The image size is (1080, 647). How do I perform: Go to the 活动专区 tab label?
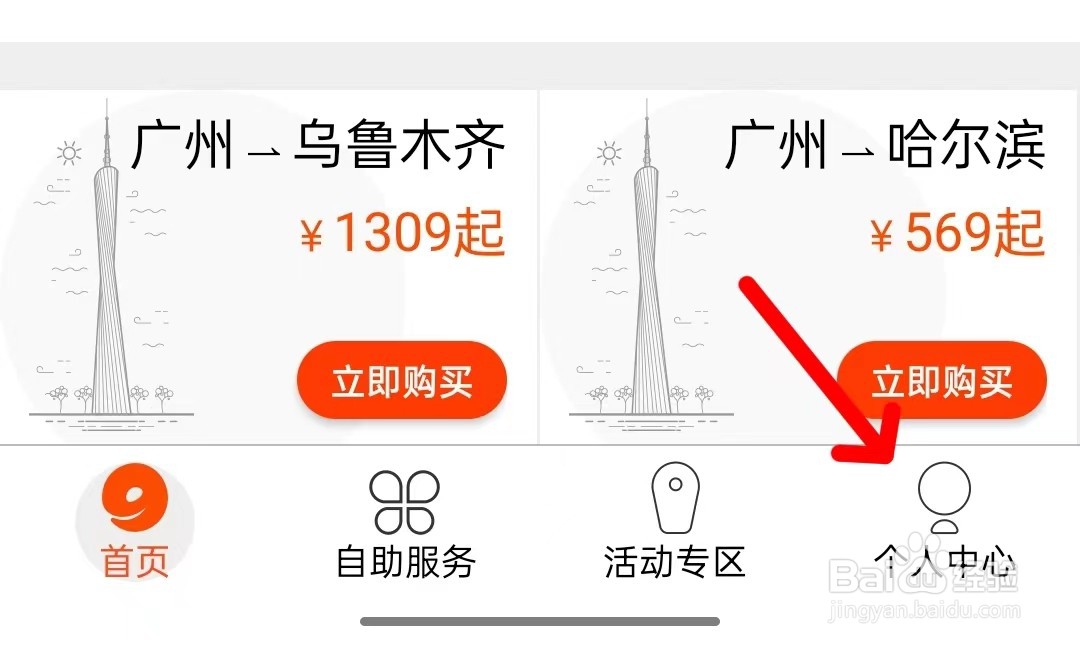pyautogui.click(x=675, y=561)
